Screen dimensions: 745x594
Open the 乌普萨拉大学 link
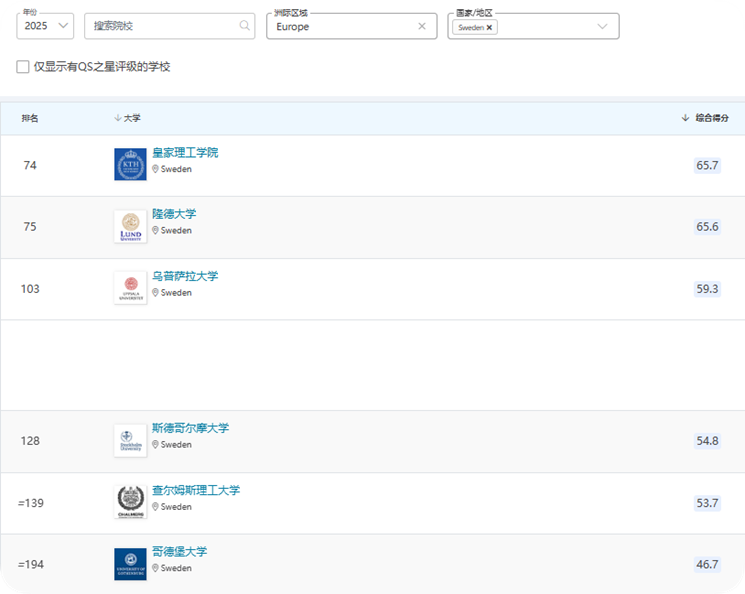point(185,276)
